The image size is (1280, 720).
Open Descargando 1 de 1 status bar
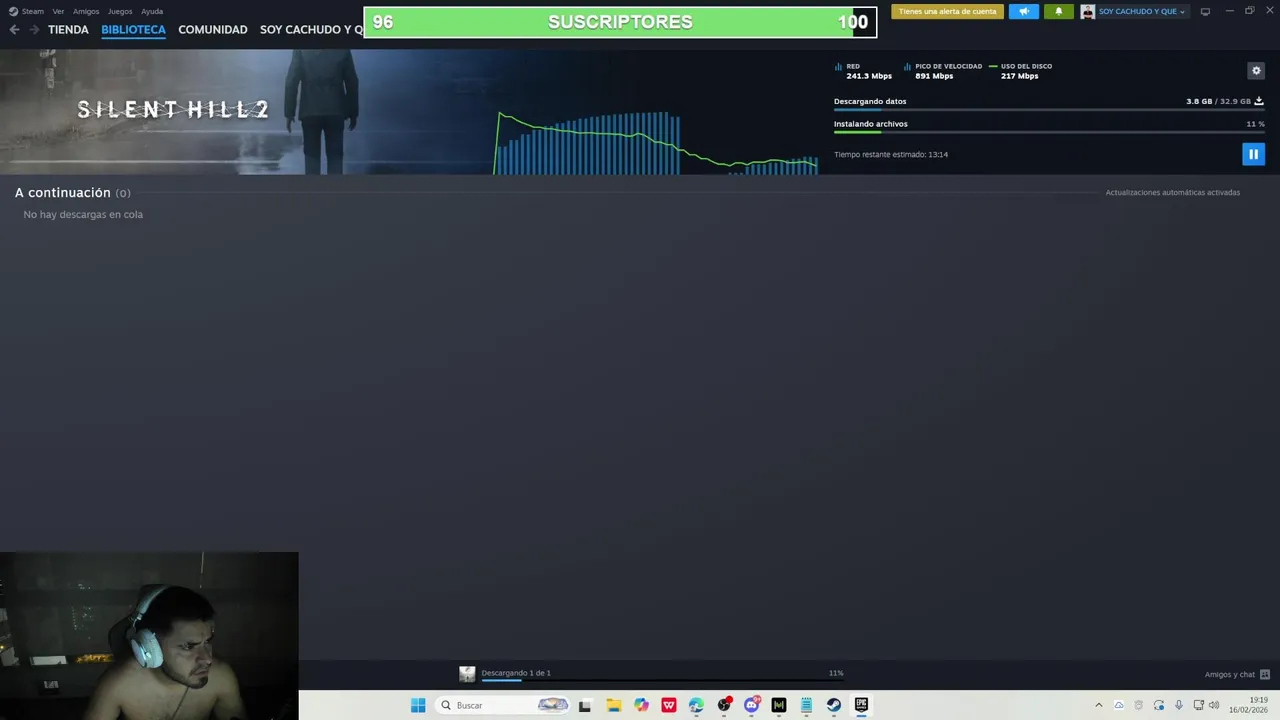click(x=516, y=673)
